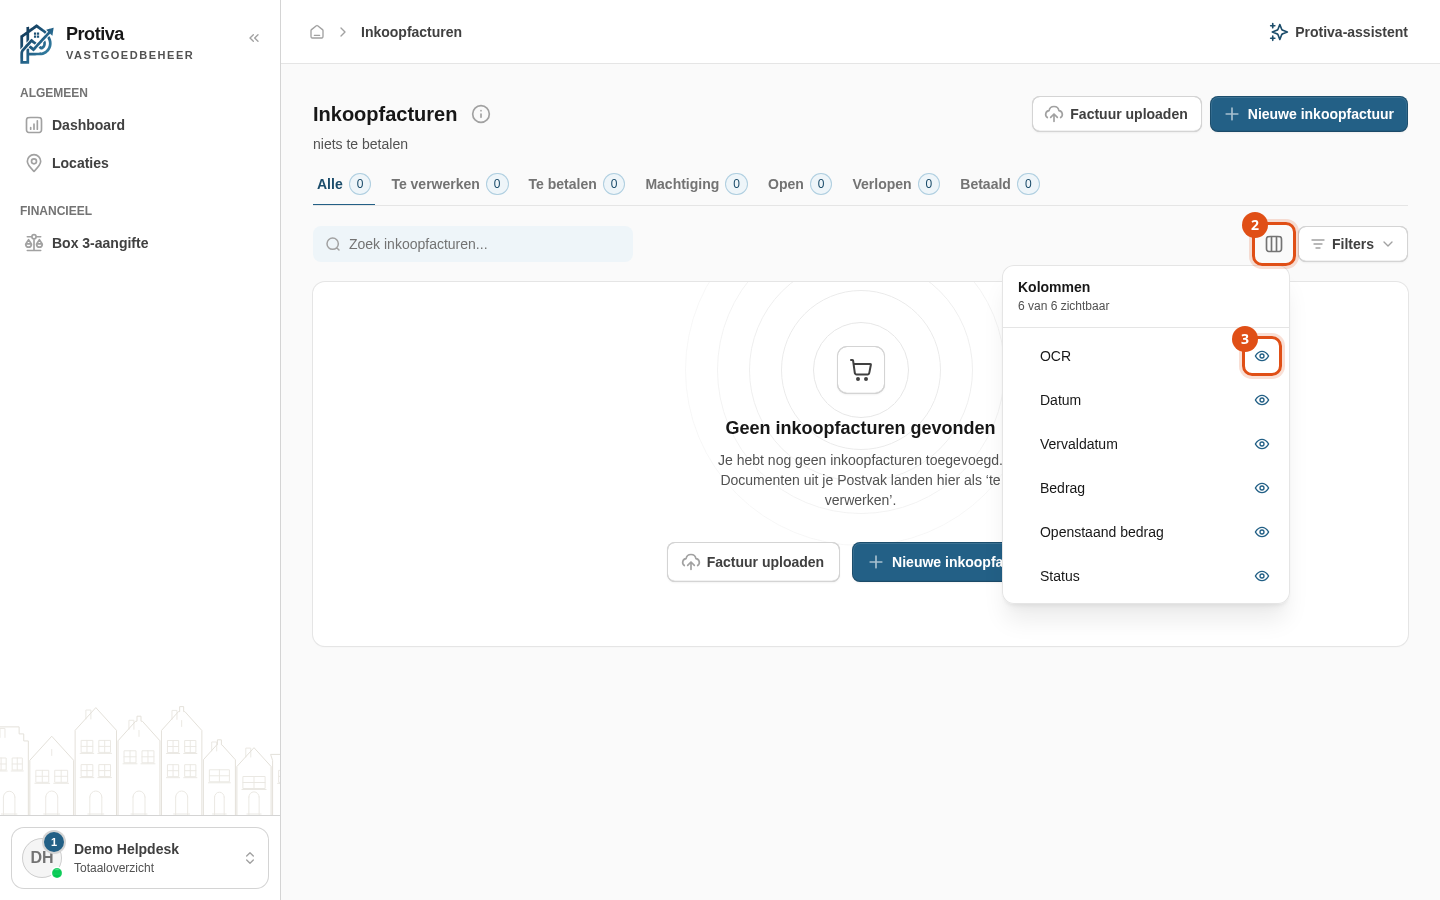Click top Nieuwe inkoopfactuur button
This screenshot has height=900, width=1440.
coord(1309,114)
